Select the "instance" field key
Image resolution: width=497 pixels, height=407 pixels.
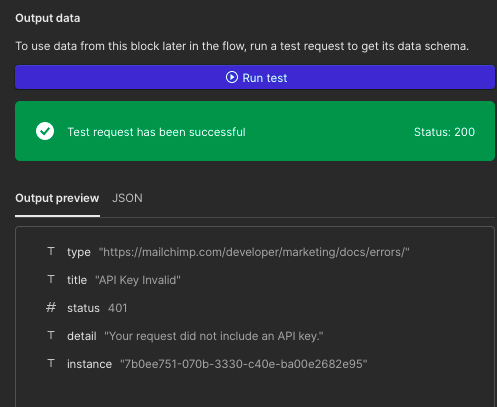89,364
